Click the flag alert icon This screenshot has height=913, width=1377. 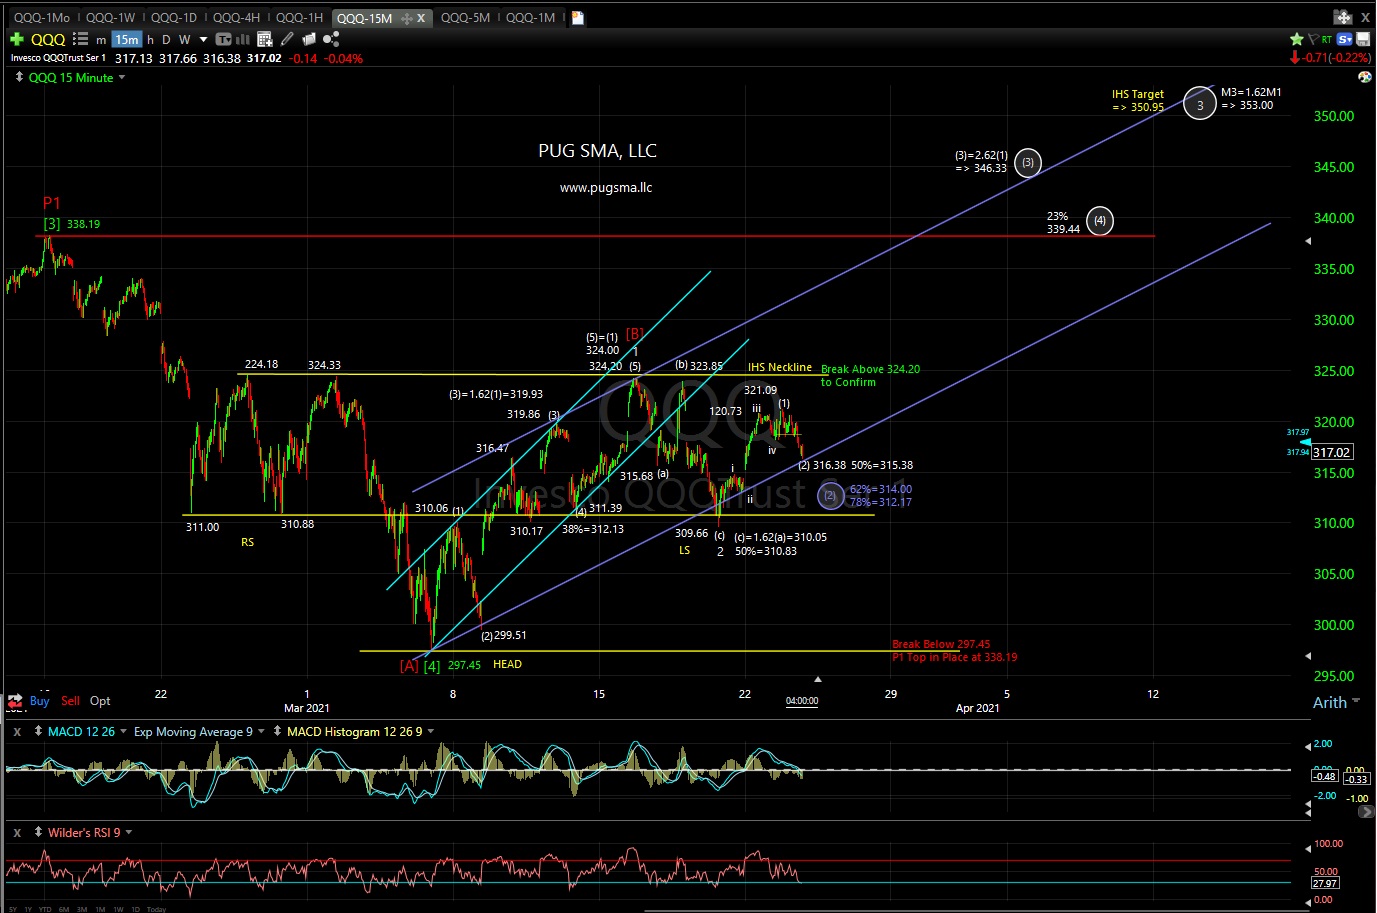pyautogui.click(x=1313, y=39)
